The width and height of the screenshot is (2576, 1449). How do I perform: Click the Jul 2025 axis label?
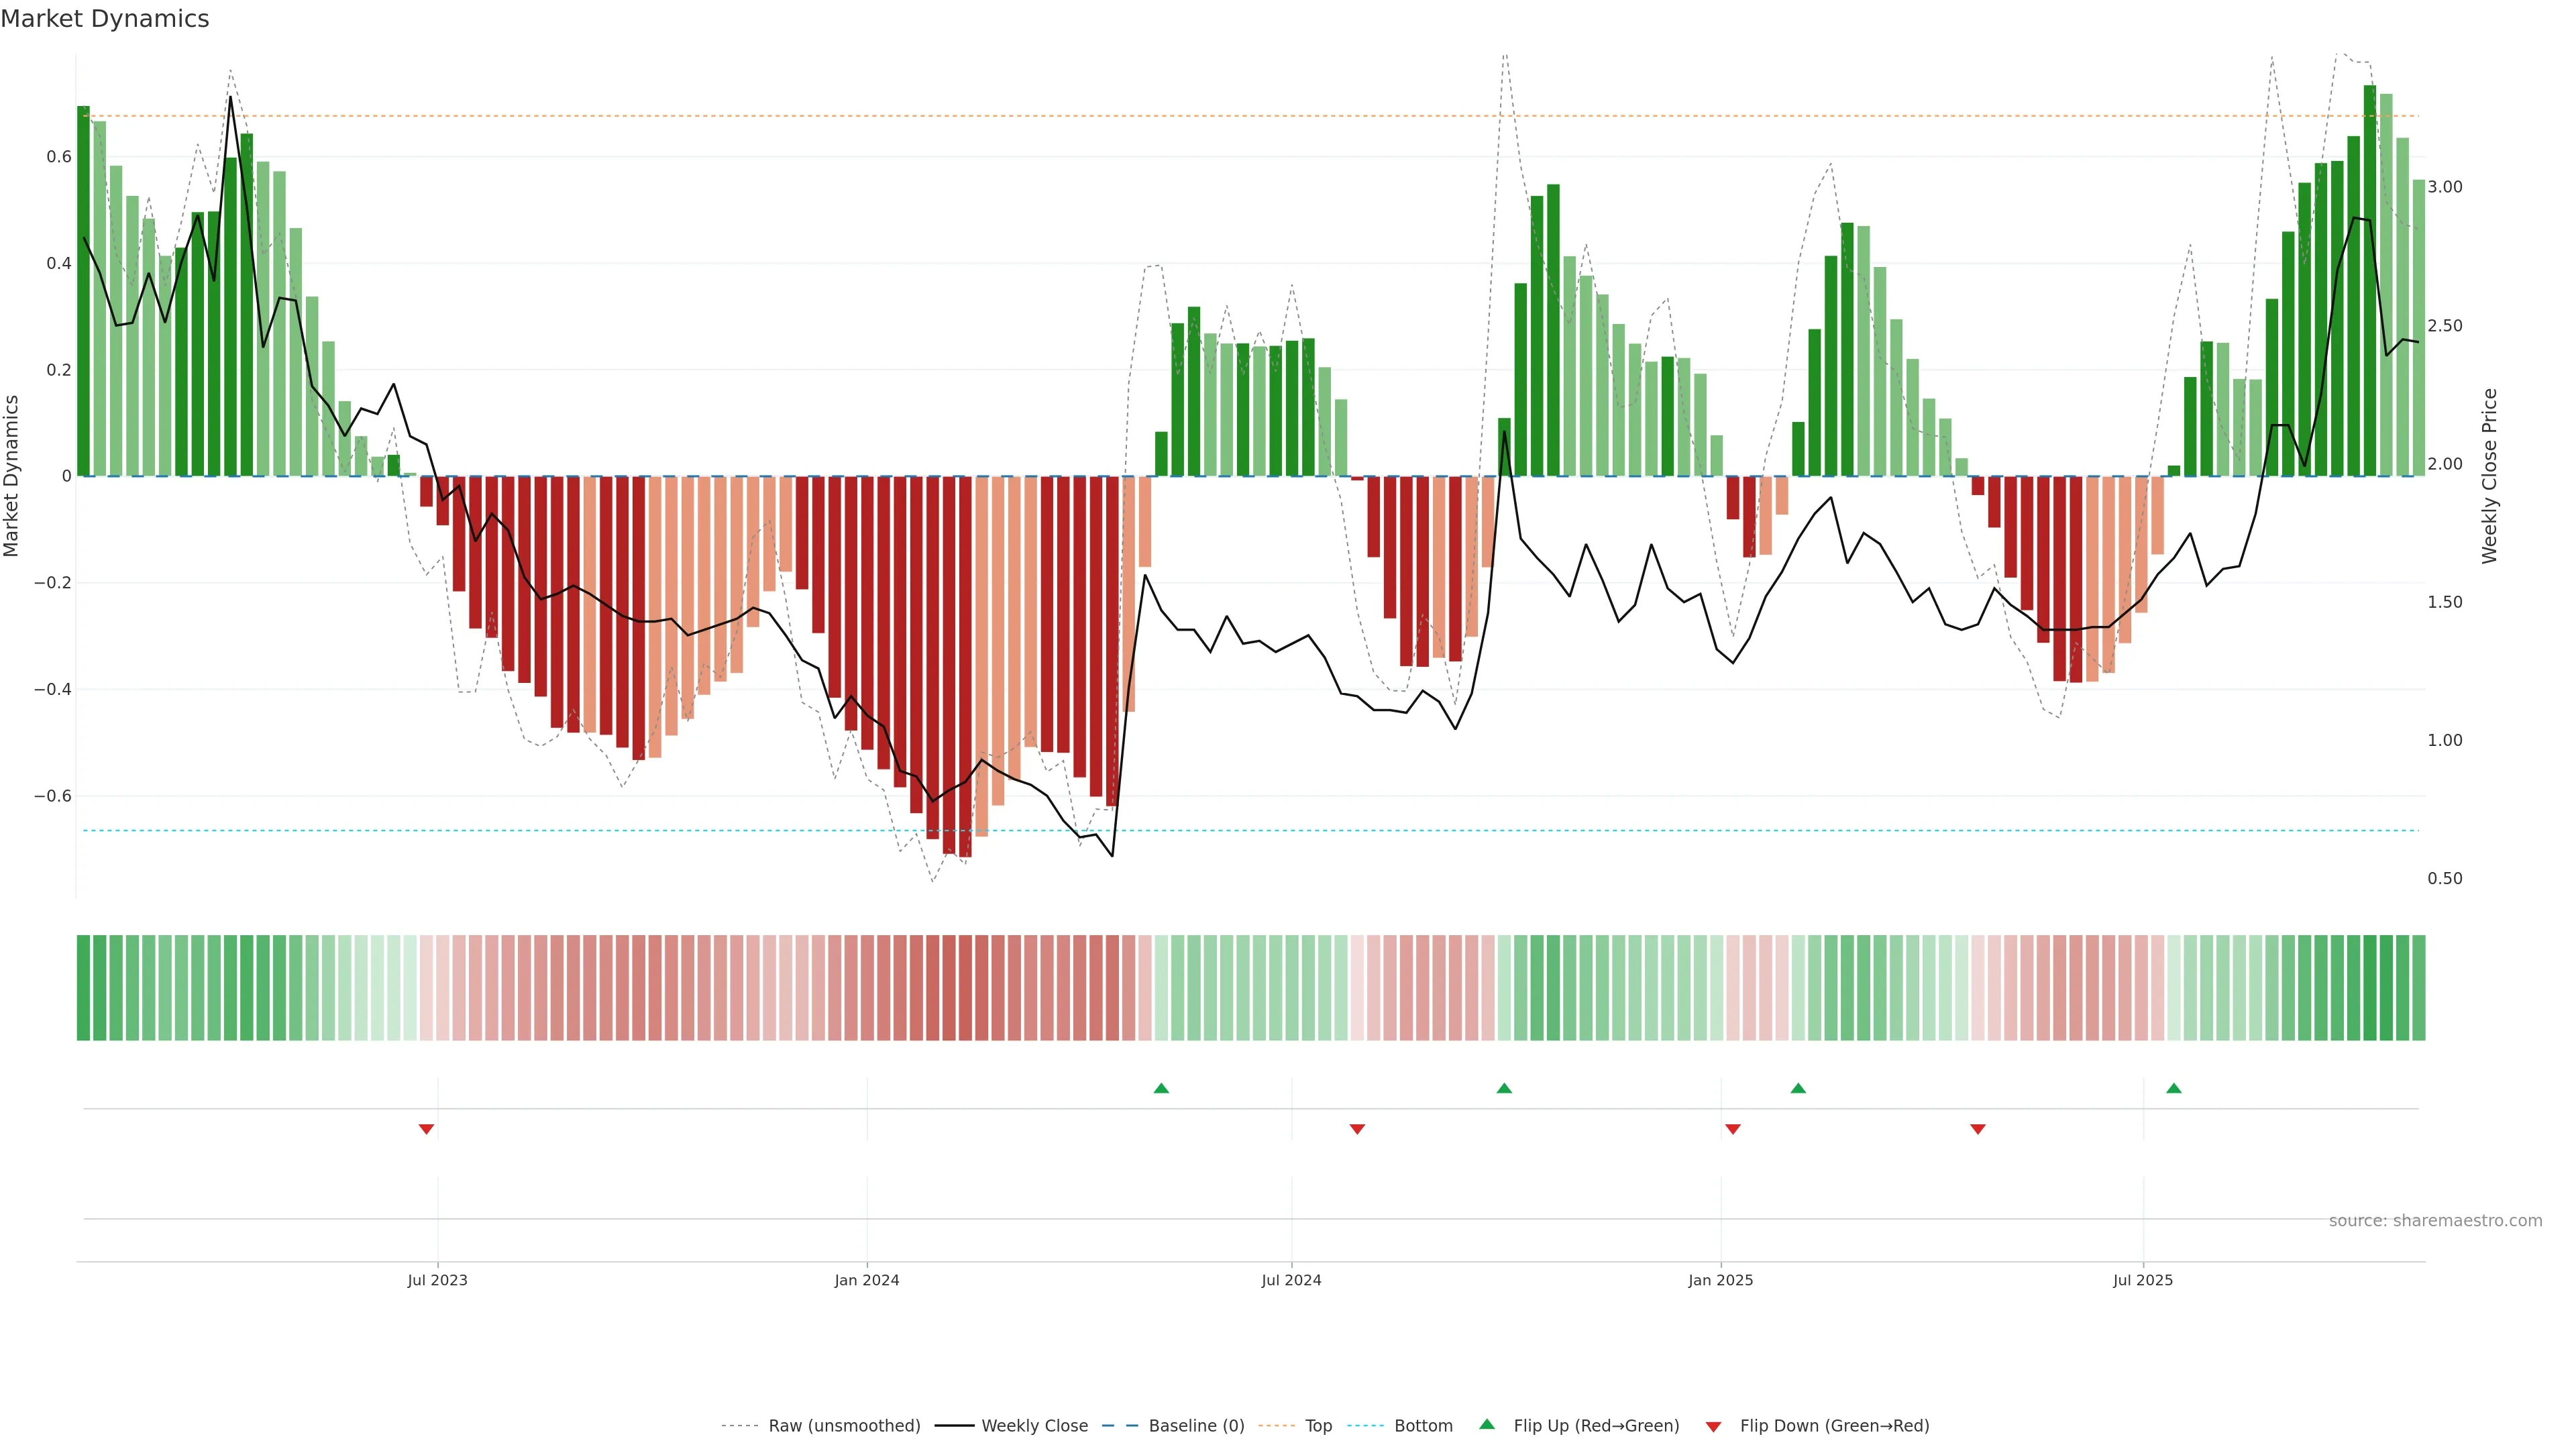(2142, 1280)
